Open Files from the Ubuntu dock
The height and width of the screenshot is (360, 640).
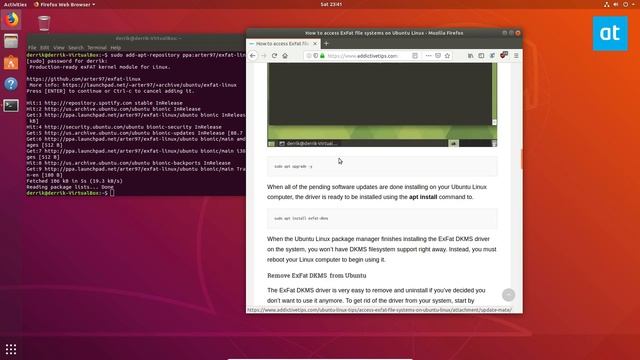(x=11, y=41)
